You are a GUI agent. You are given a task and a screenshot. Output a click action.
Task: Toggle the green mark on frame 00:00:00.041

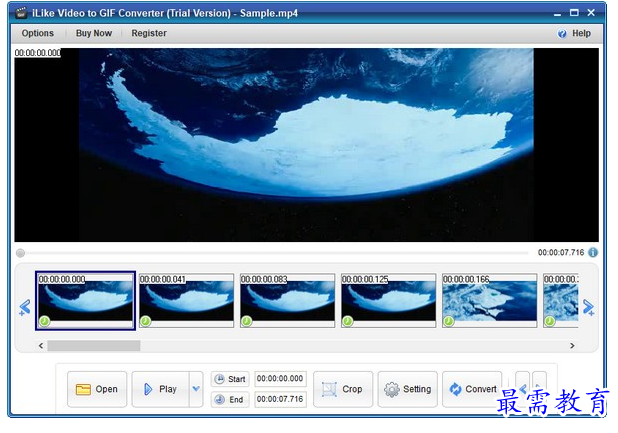[145, 321]
